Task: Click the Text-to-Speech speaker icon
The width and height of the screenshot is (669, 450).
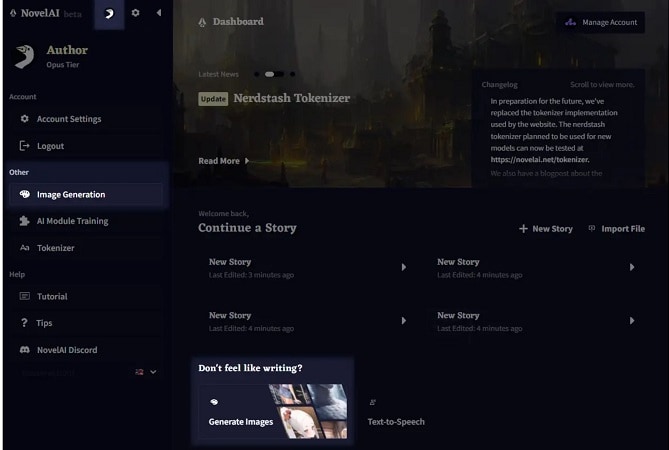Action: tap(372, 402)
